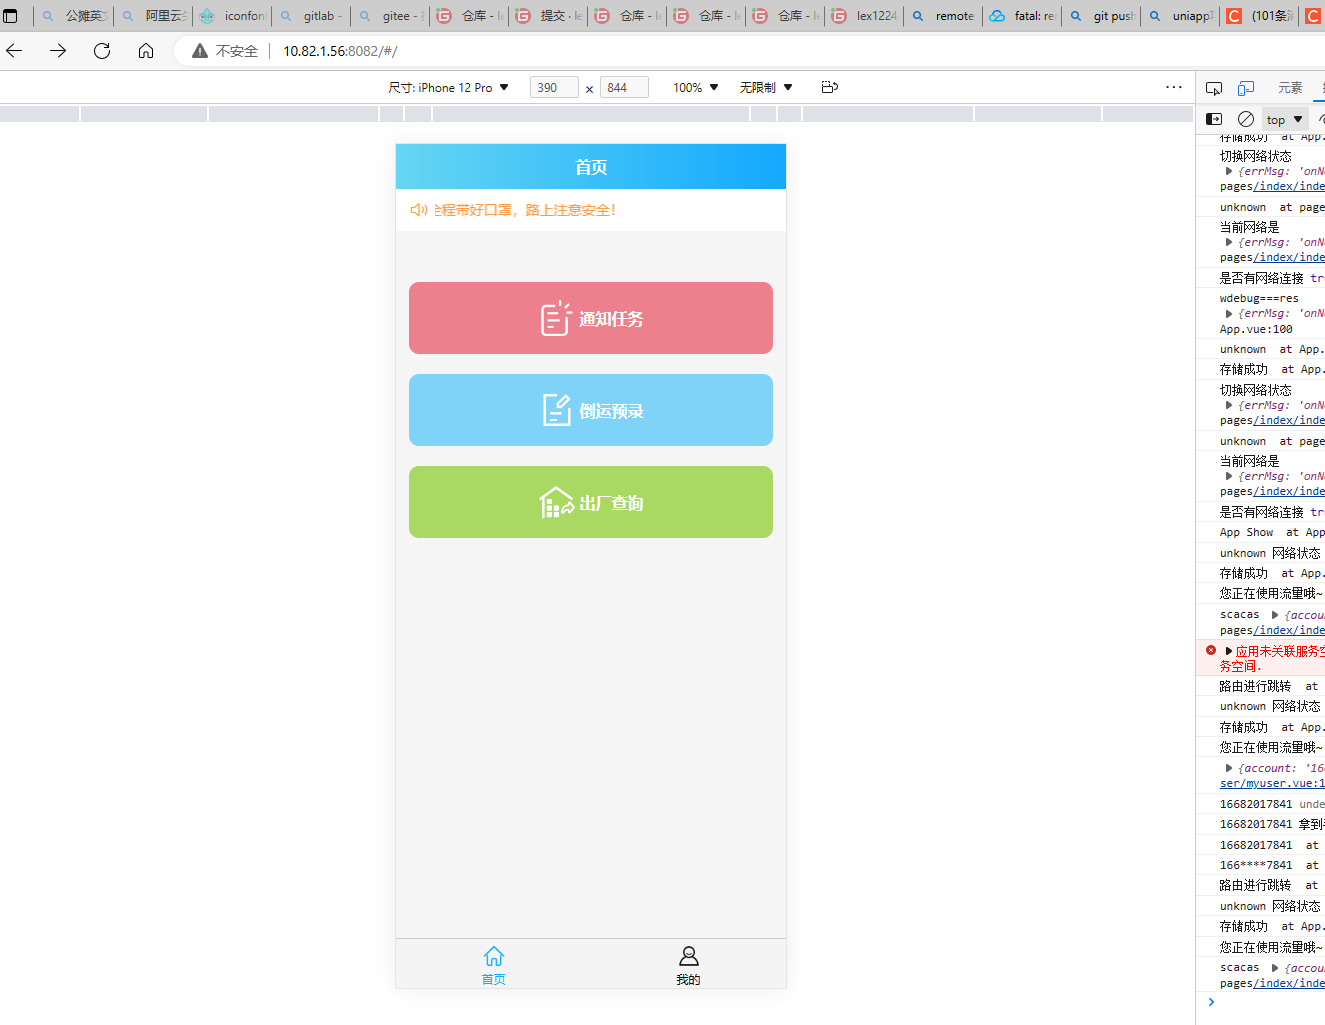Viewport: 1325px width, 1025px height.
Task: Open the browser home page icon
Action: 146,51
